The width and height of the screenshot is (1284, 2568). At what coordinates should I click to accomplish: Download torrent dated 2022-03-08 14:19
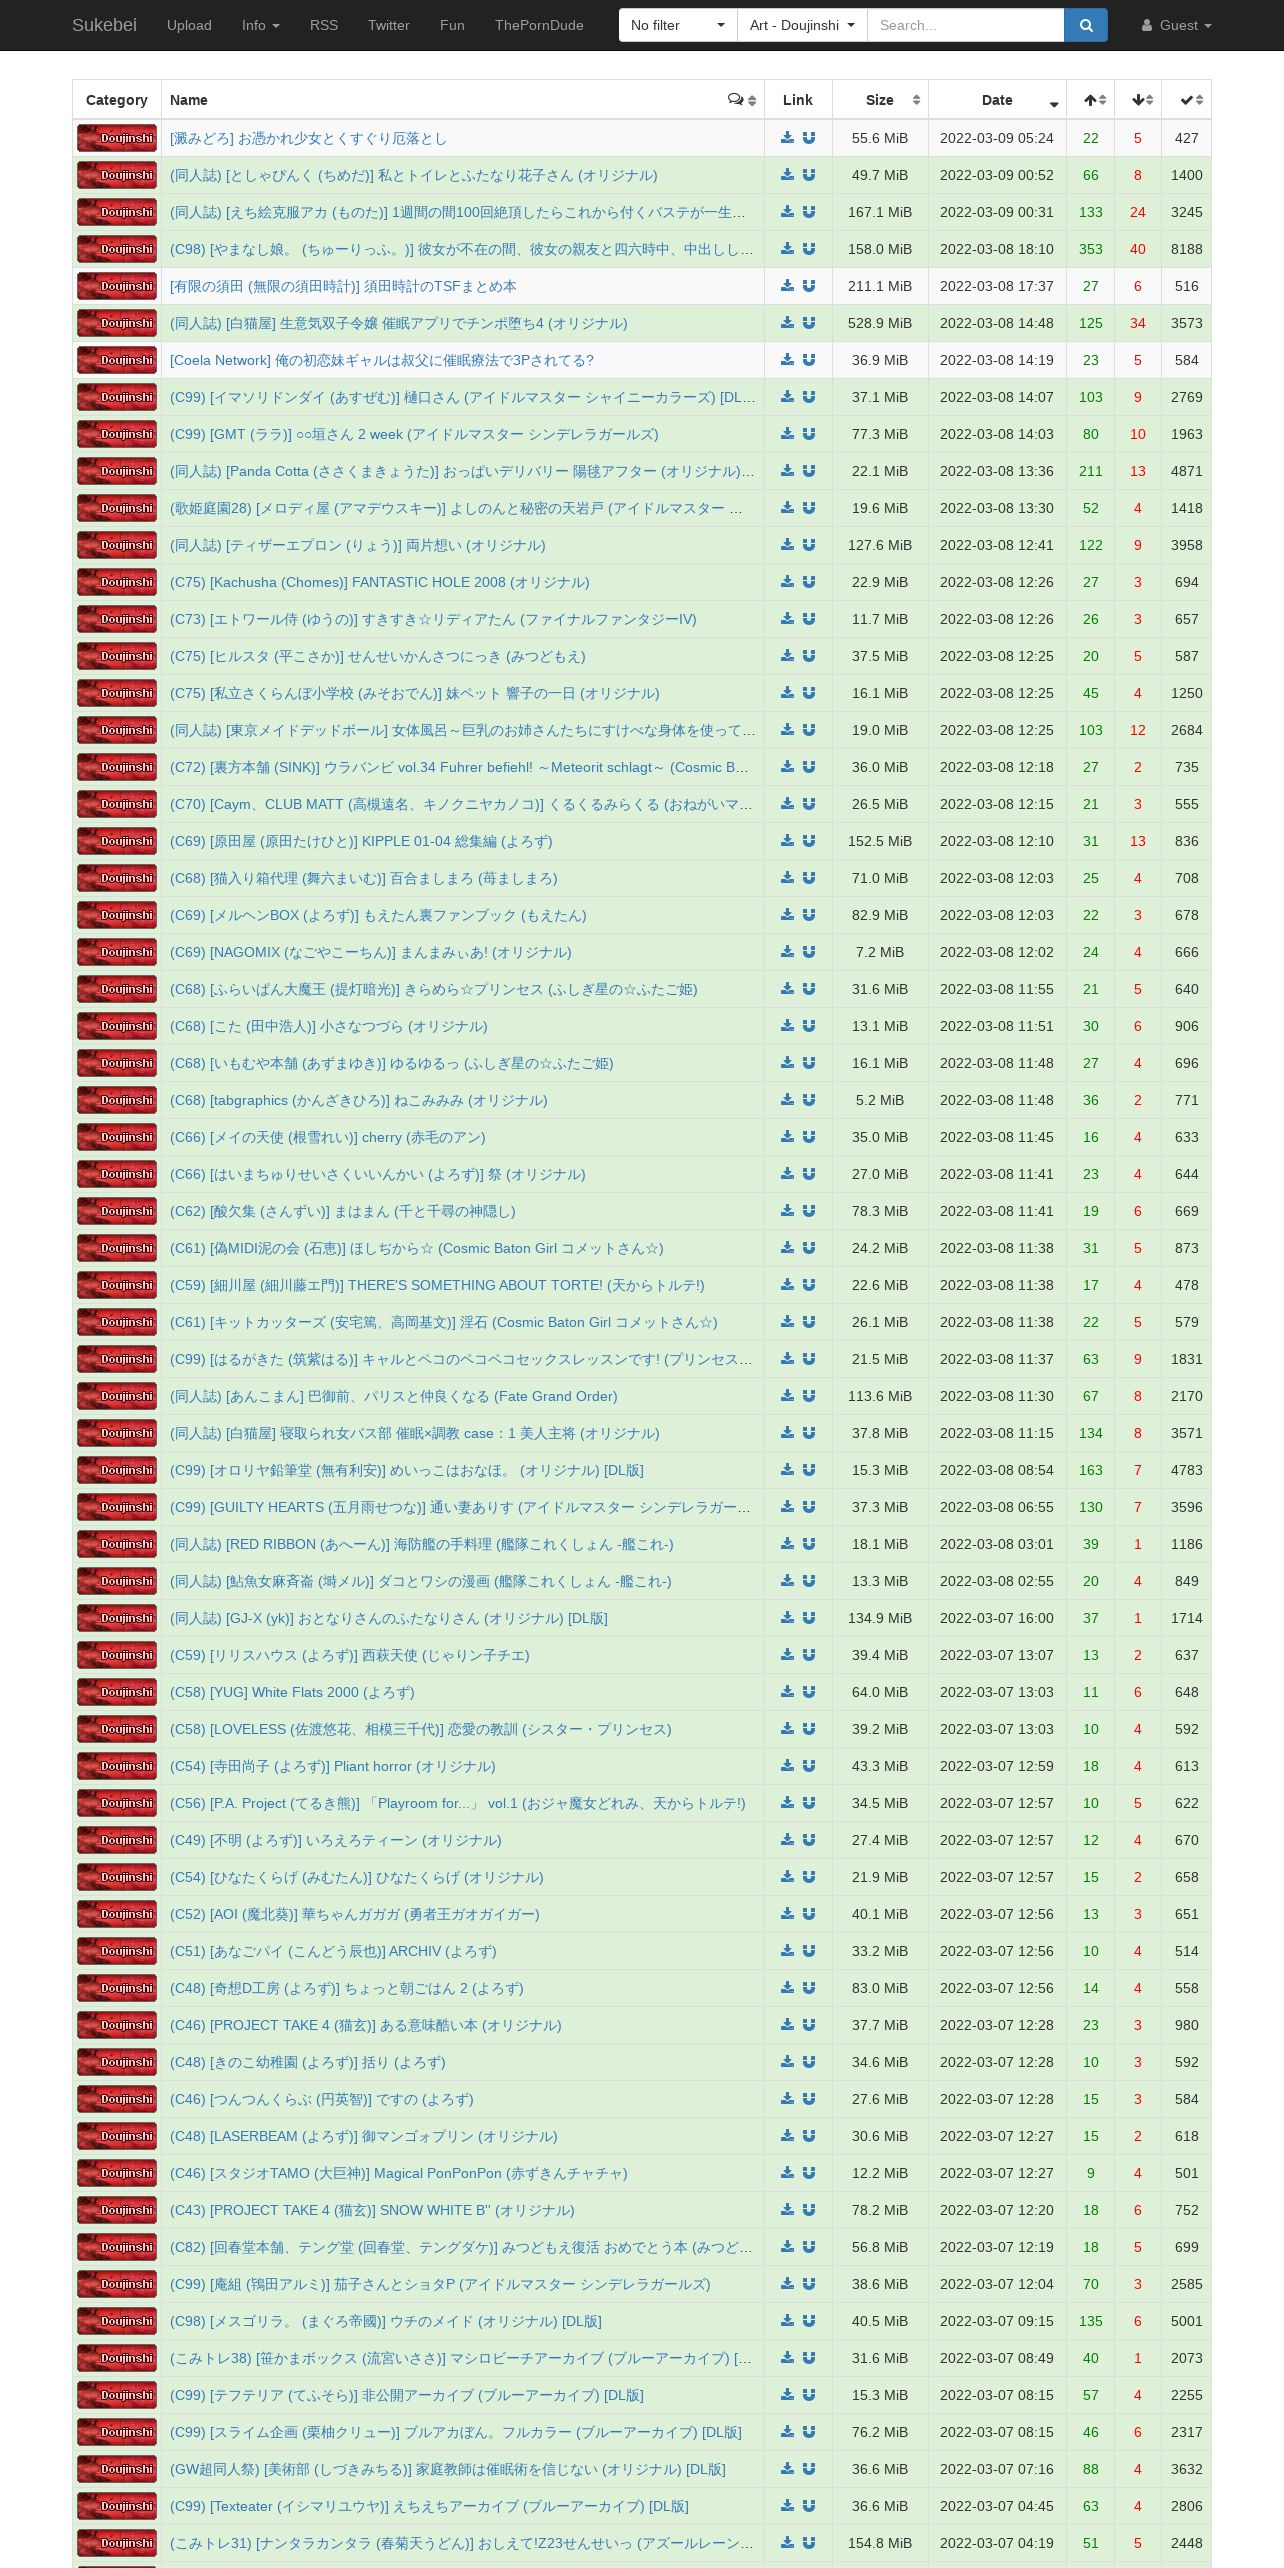pyautogui.click(x=787, y=360)
